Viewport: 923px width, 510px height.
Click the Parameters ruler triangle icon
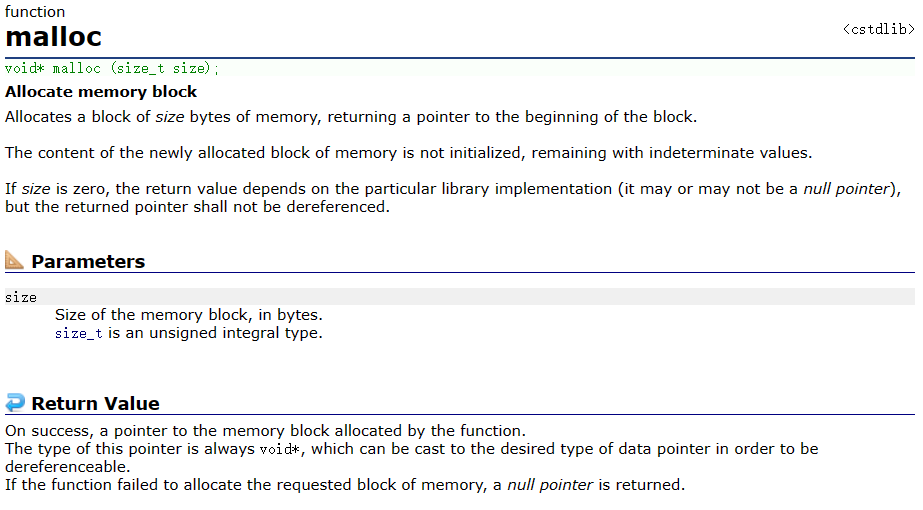[x=14, y=260]
